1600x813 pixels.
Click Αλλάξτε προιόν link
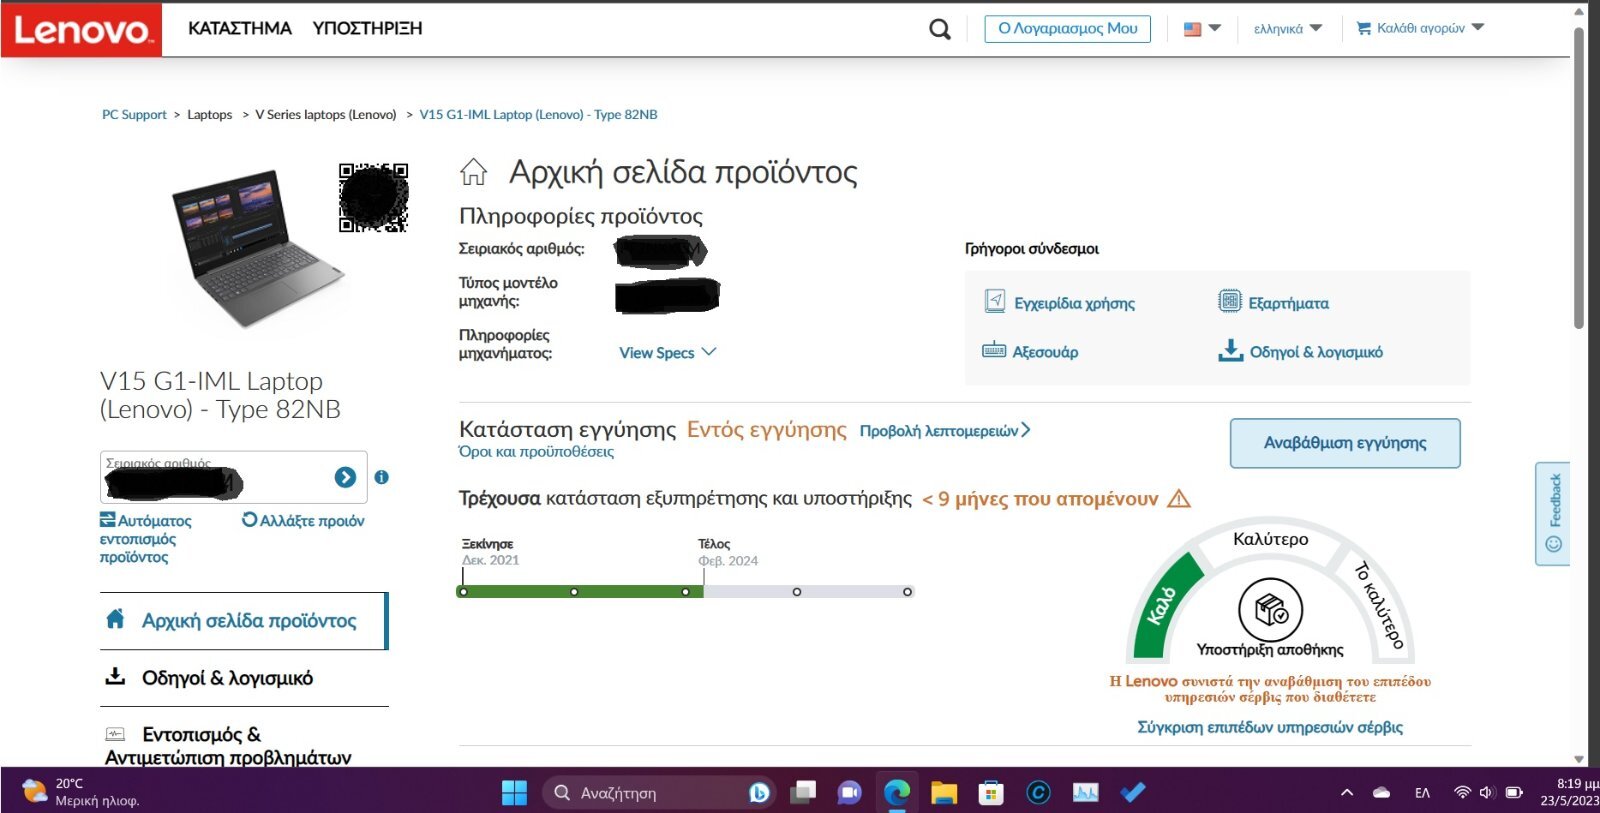pos(303,520)
